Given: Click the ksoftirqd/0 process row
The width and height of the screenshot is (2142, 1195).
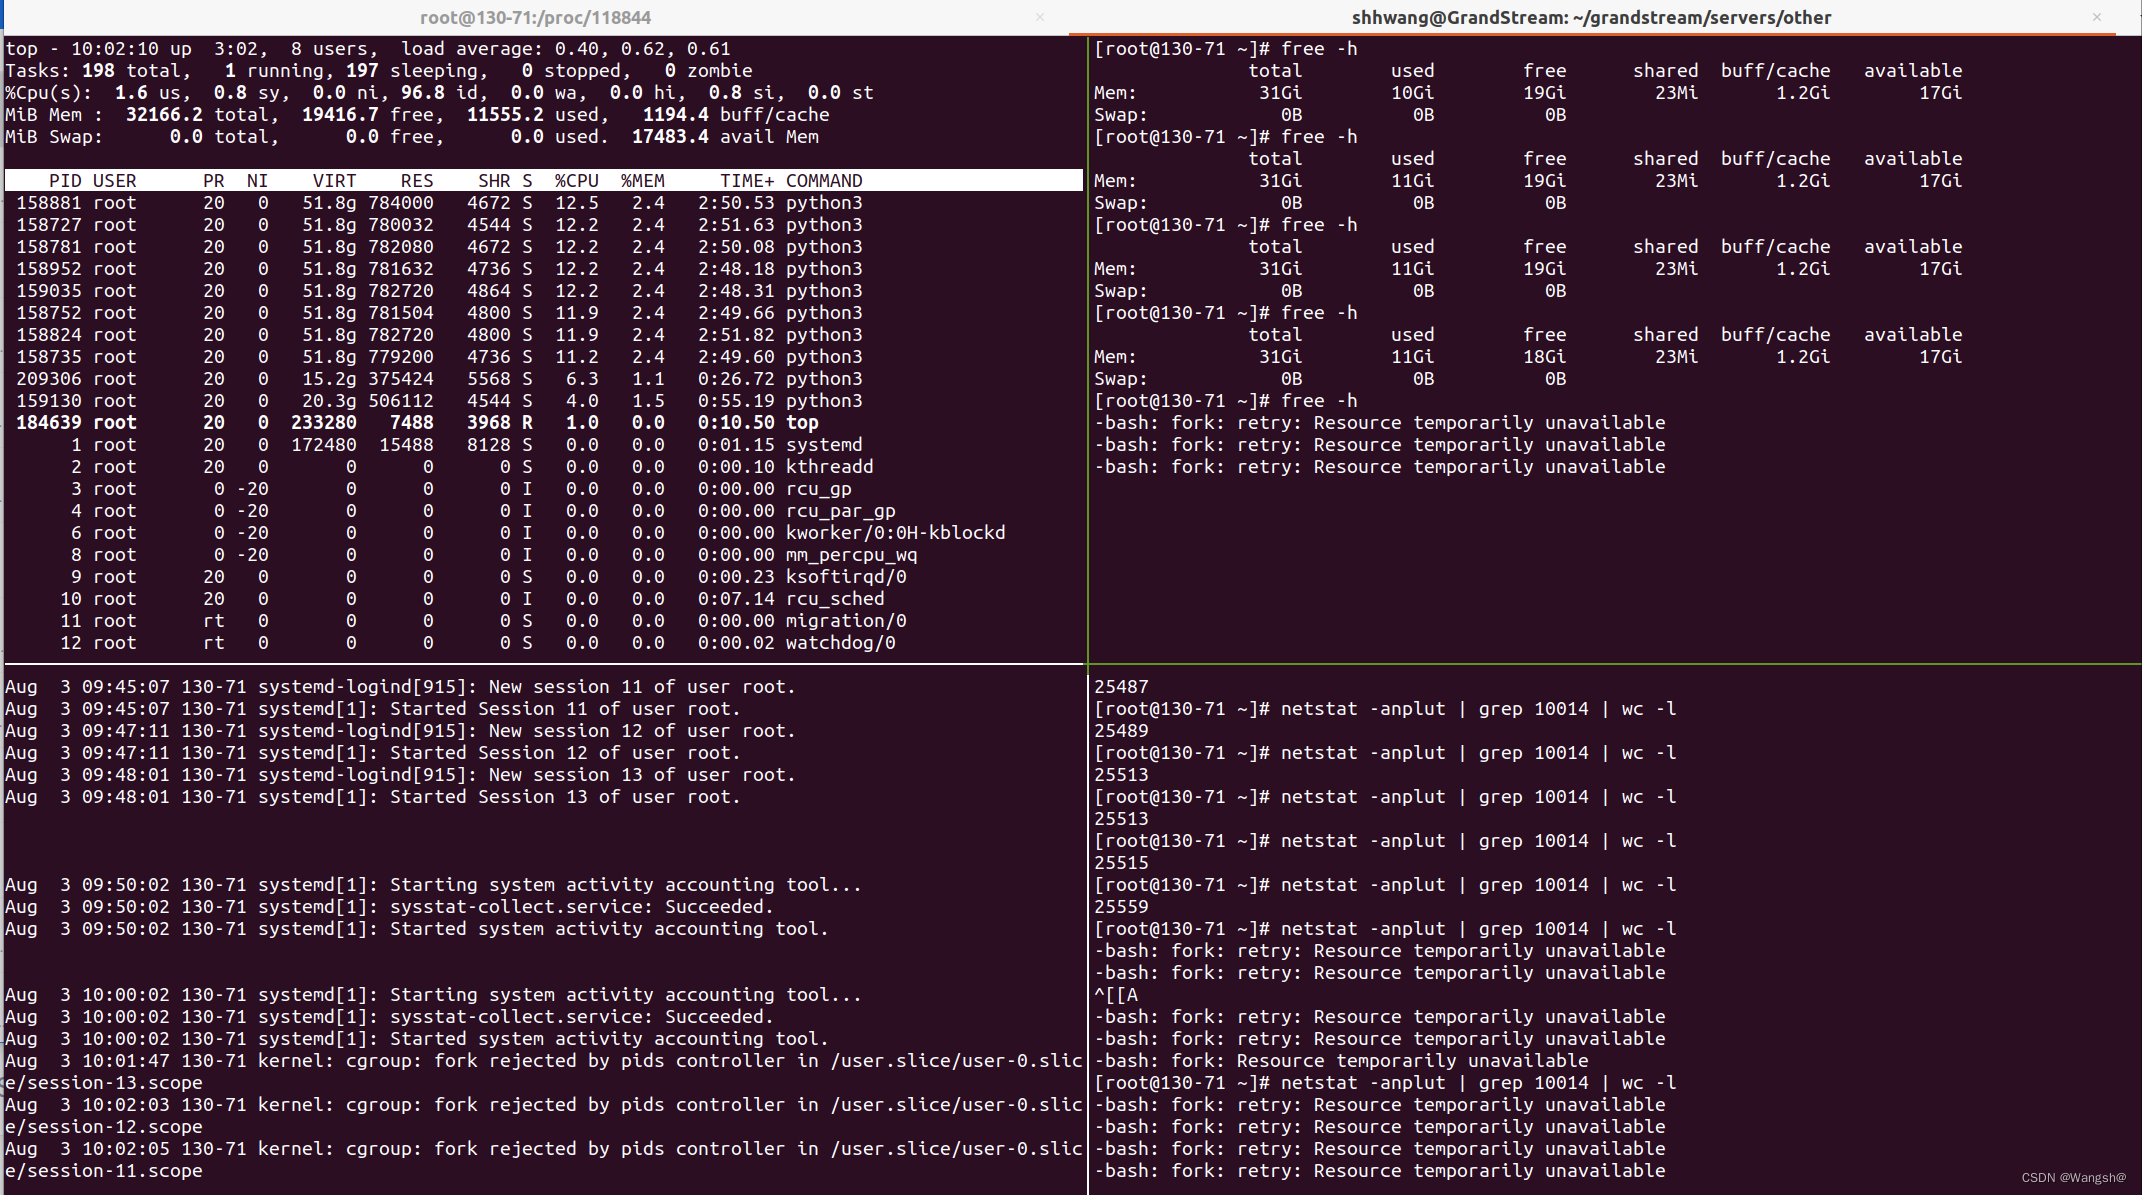Looking at the screenshot, I should (543, 577).
